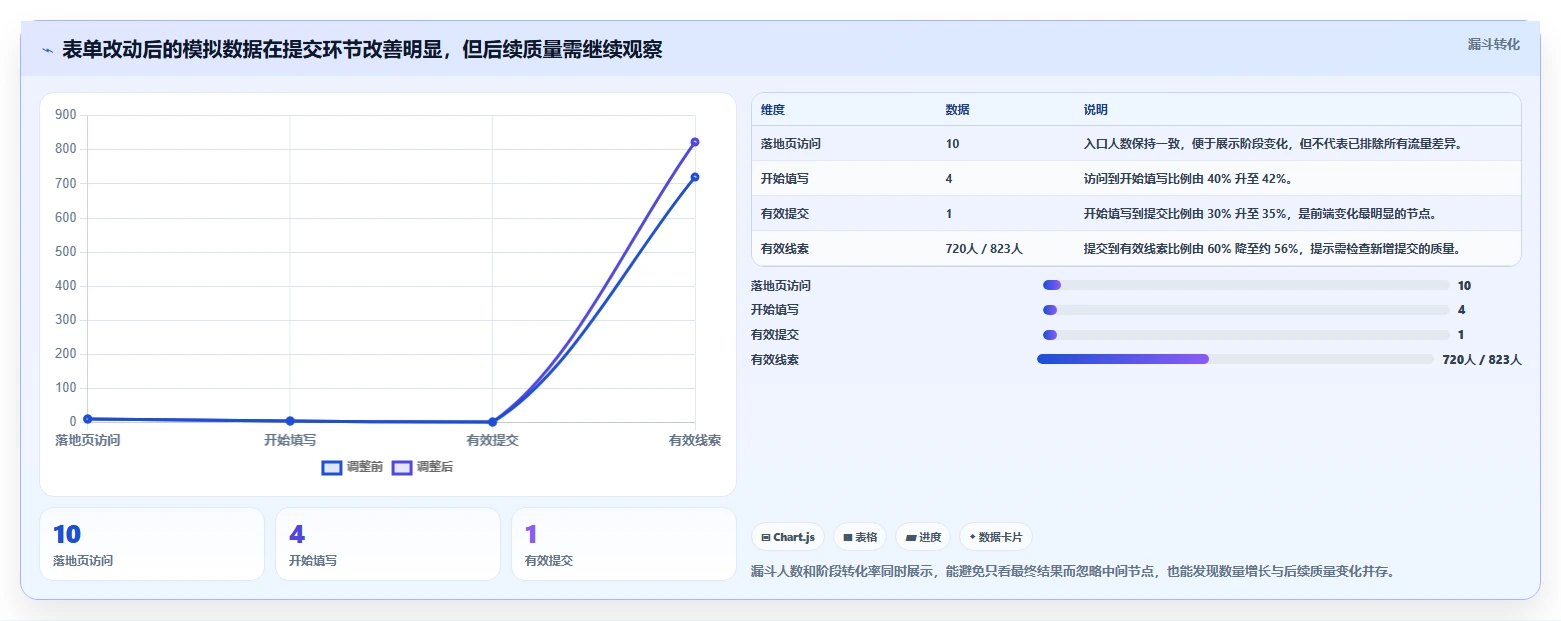The image size is (1561, 621).
Task: Click the 有效线索 x-axis label
Action: click(695, 440)
